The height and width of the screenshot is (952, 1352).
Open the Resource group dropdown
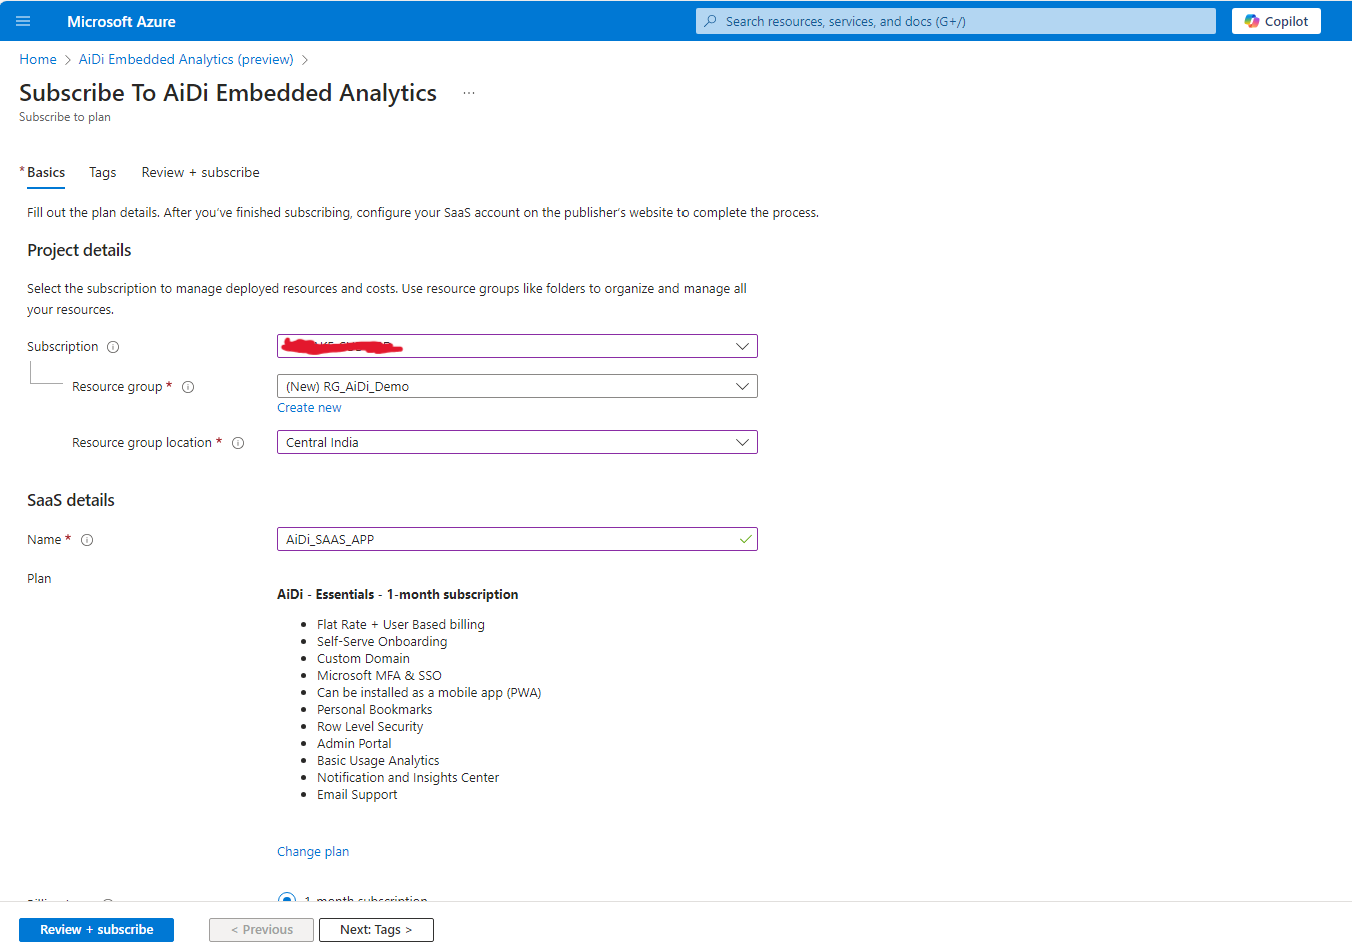[x=517, y=386]
